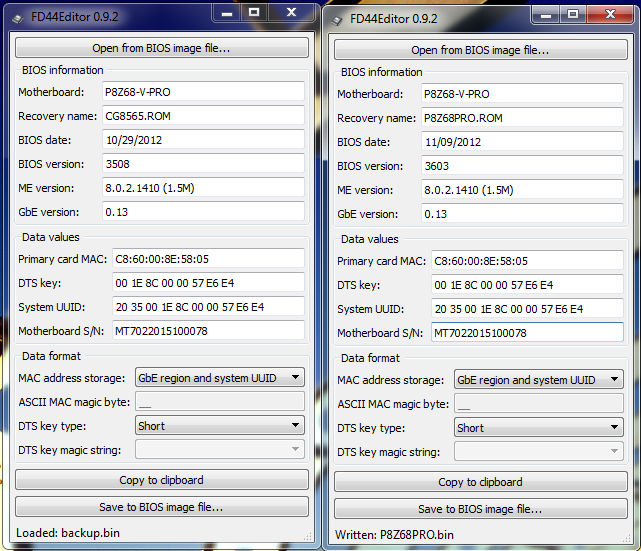Minimize the left FD44Editor window
This screenshot has width=641, height=551.
[x=226, y=13]
